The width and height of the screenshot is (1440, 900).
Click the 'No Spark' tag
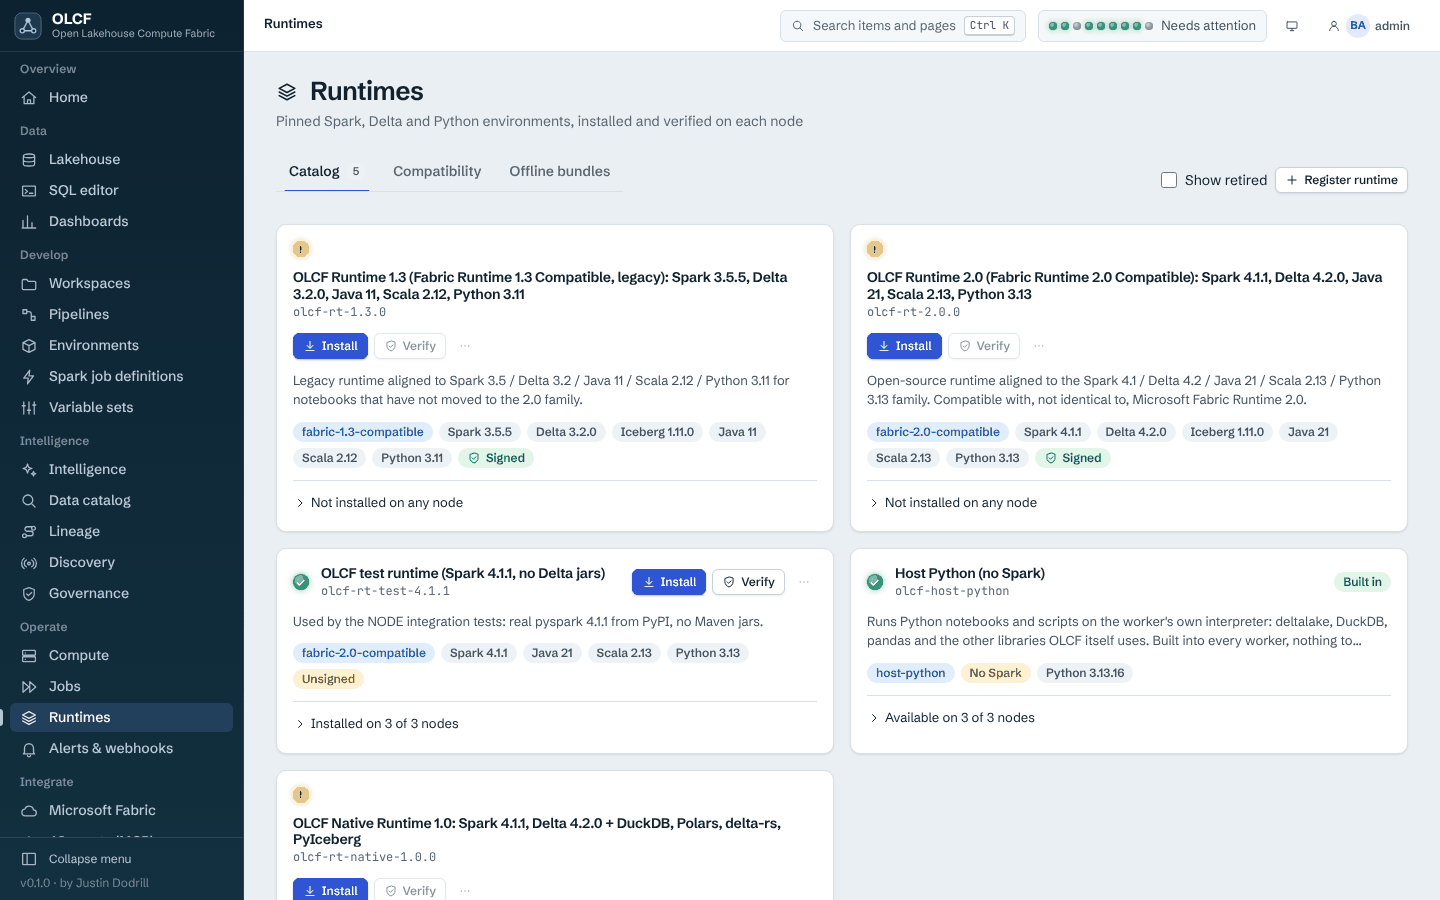tap(995, 673)
